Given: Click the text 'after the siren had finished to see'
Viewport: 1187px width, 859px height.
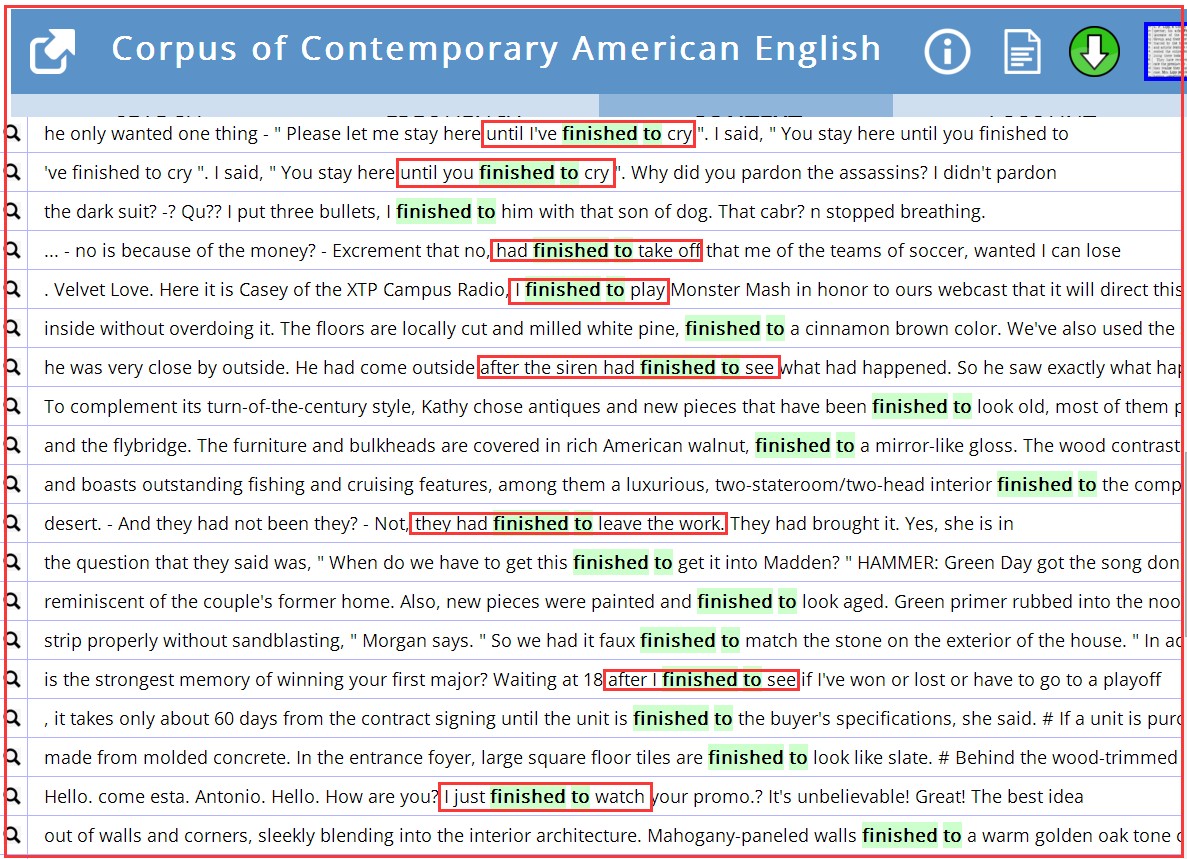Looking at the screenshot, I should point(628,368).
